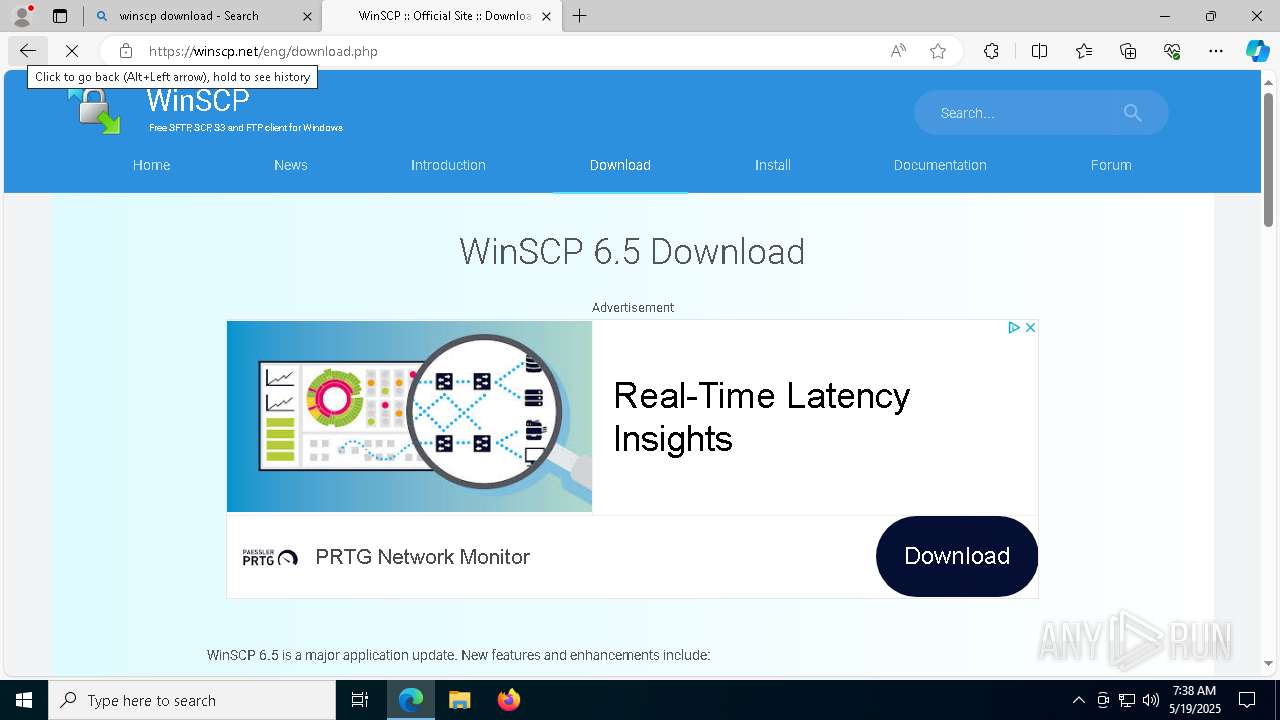This screenshot has width=1280, height=720.
Task: Open the Edge profile icon
Action: pos(21,16)
